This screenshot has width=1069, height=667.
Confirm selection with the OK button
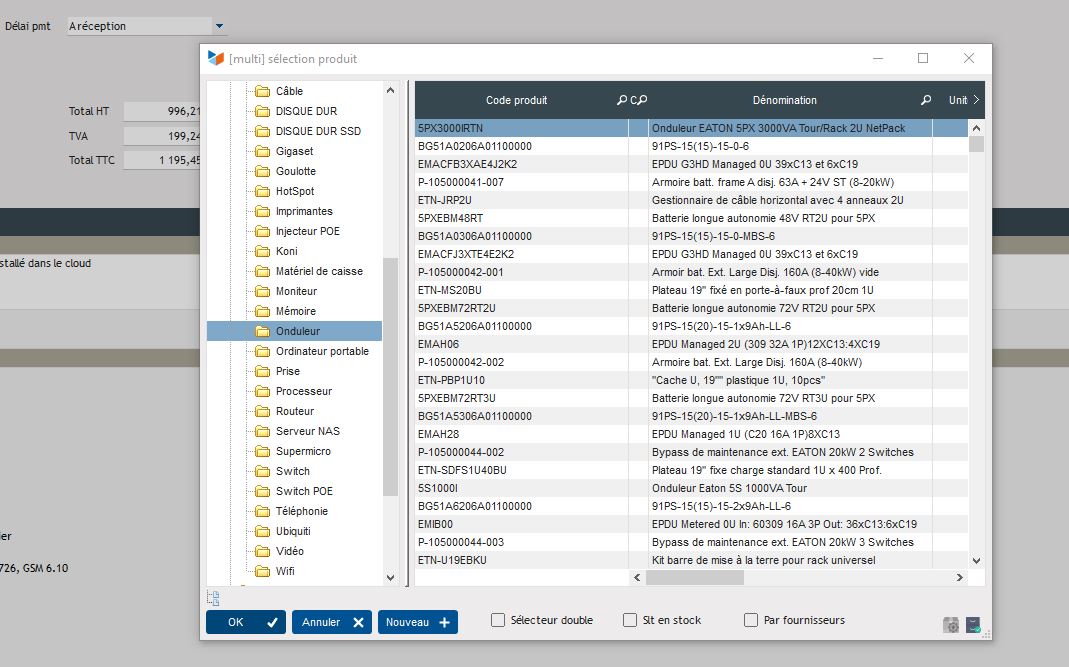click(246, 622)
